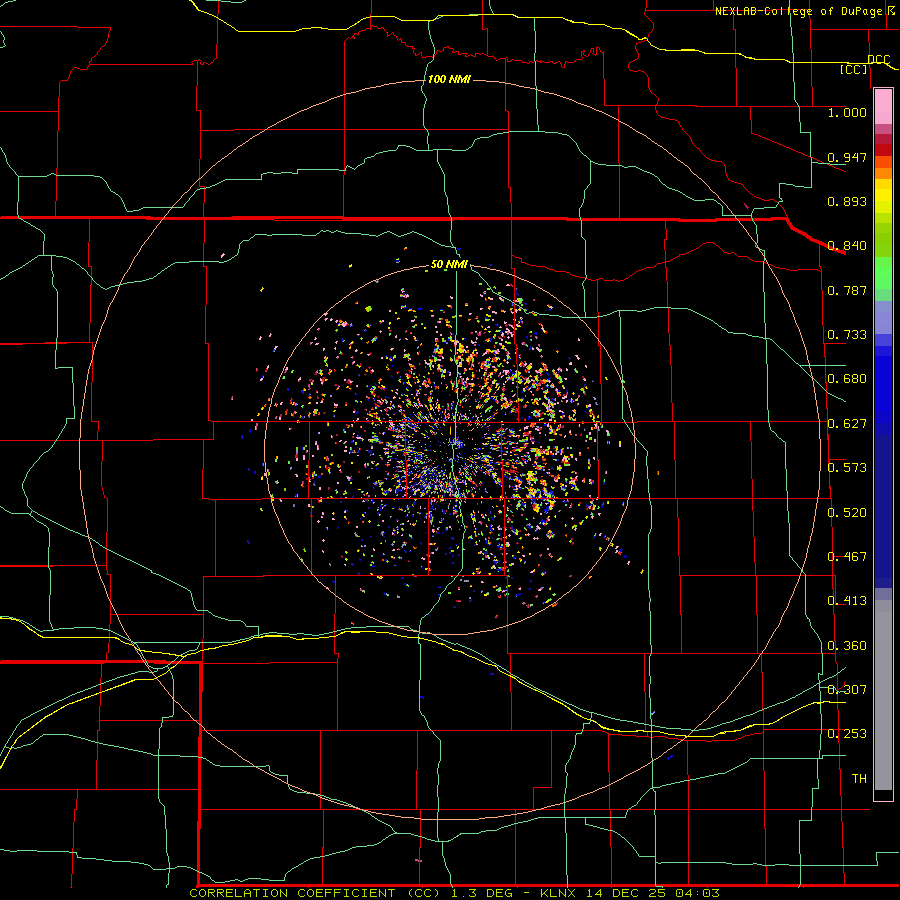The height and width of the screenshot is (900, 900).
Task: Select the 0.893 scale value
Action: [847, 201]
